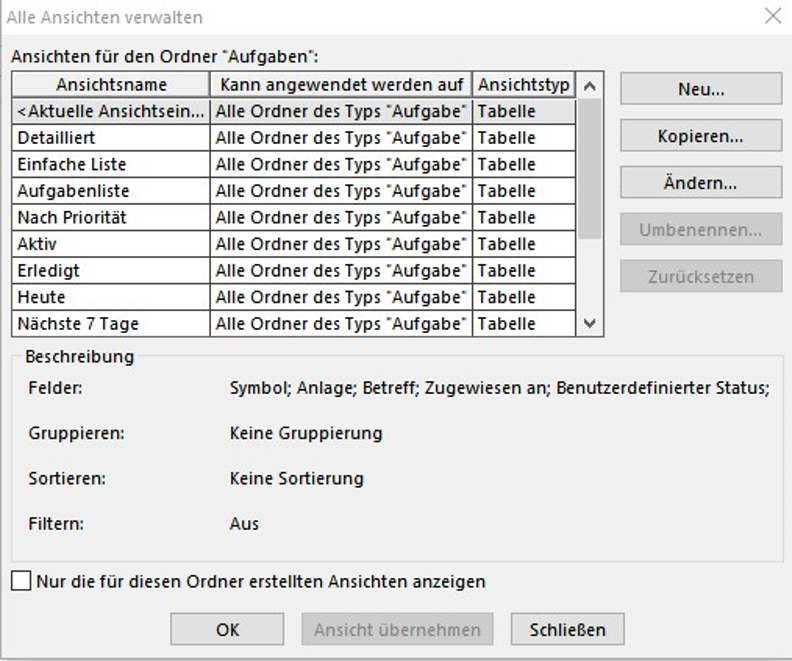This screenshot has height=661, width=792.
Task: Select the Nächste 7 Tage view
Action: tap(293, 324)
